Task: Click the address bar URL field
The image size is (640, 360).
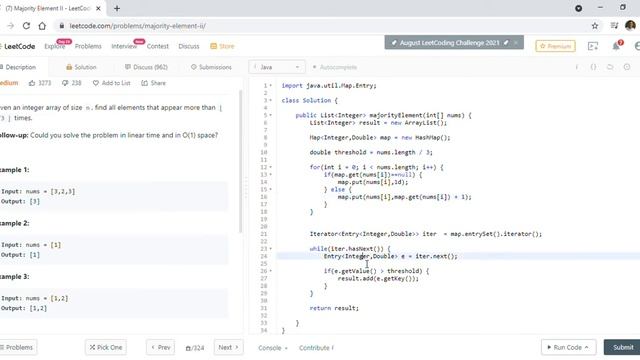Action: pos(322,26)
